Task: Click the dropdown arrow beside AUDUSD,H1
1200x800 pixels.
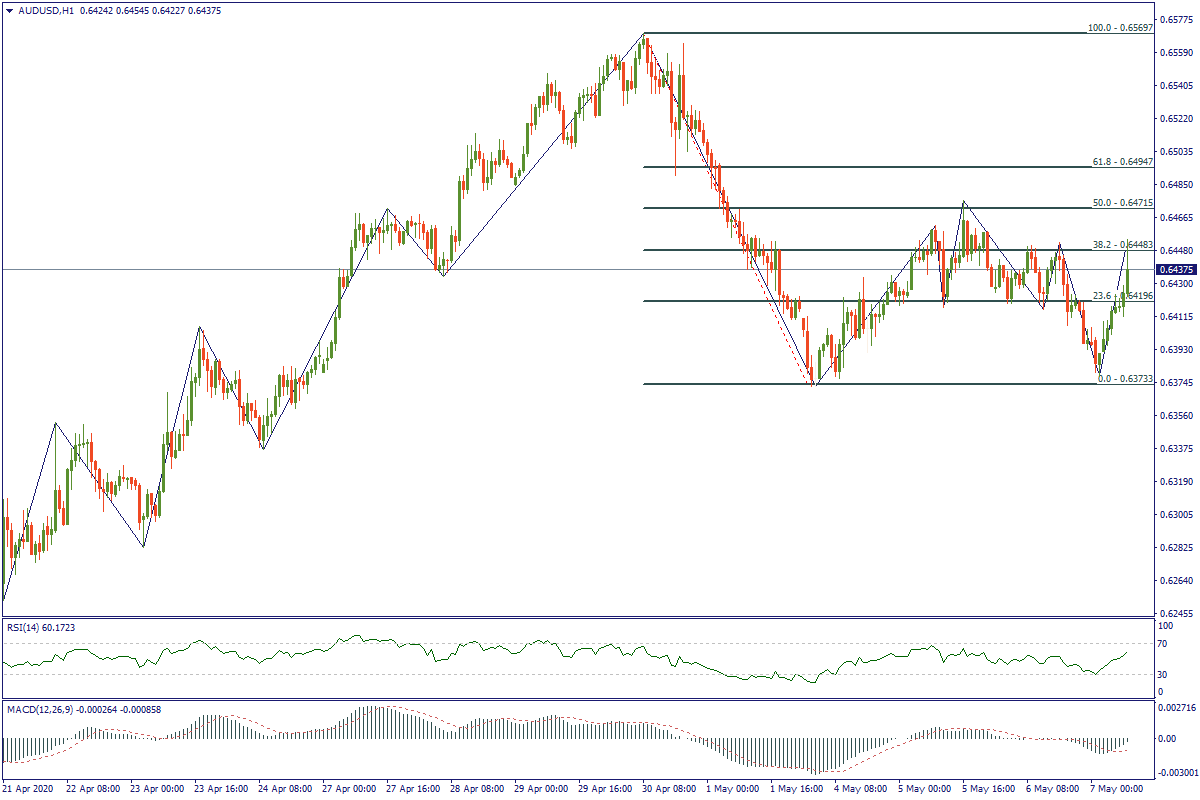Action: 9,10
